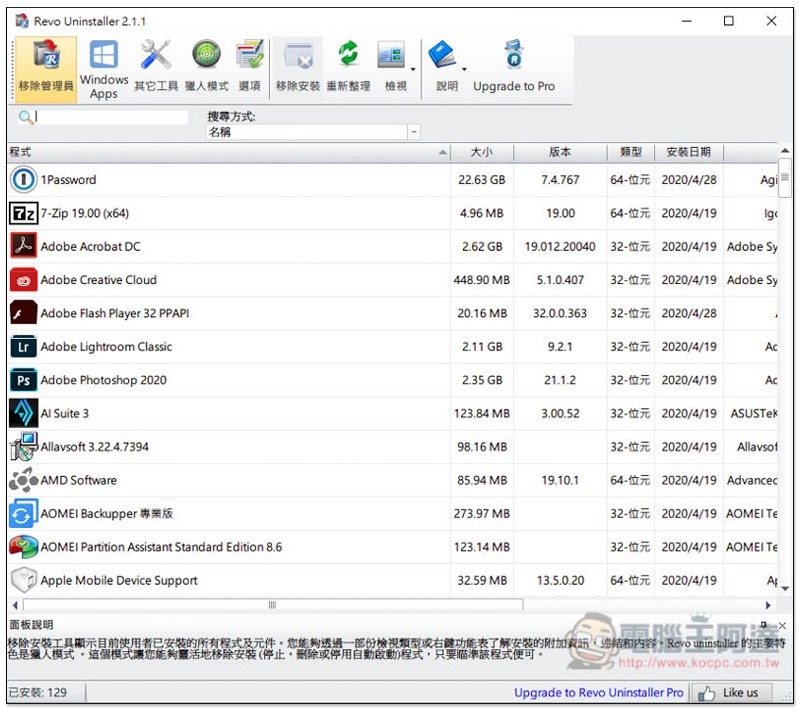Expand the 搜尋方式 名稱 combo box
Image resolution: width=800 pixels, height=712 pixels.
pos(413,132)
